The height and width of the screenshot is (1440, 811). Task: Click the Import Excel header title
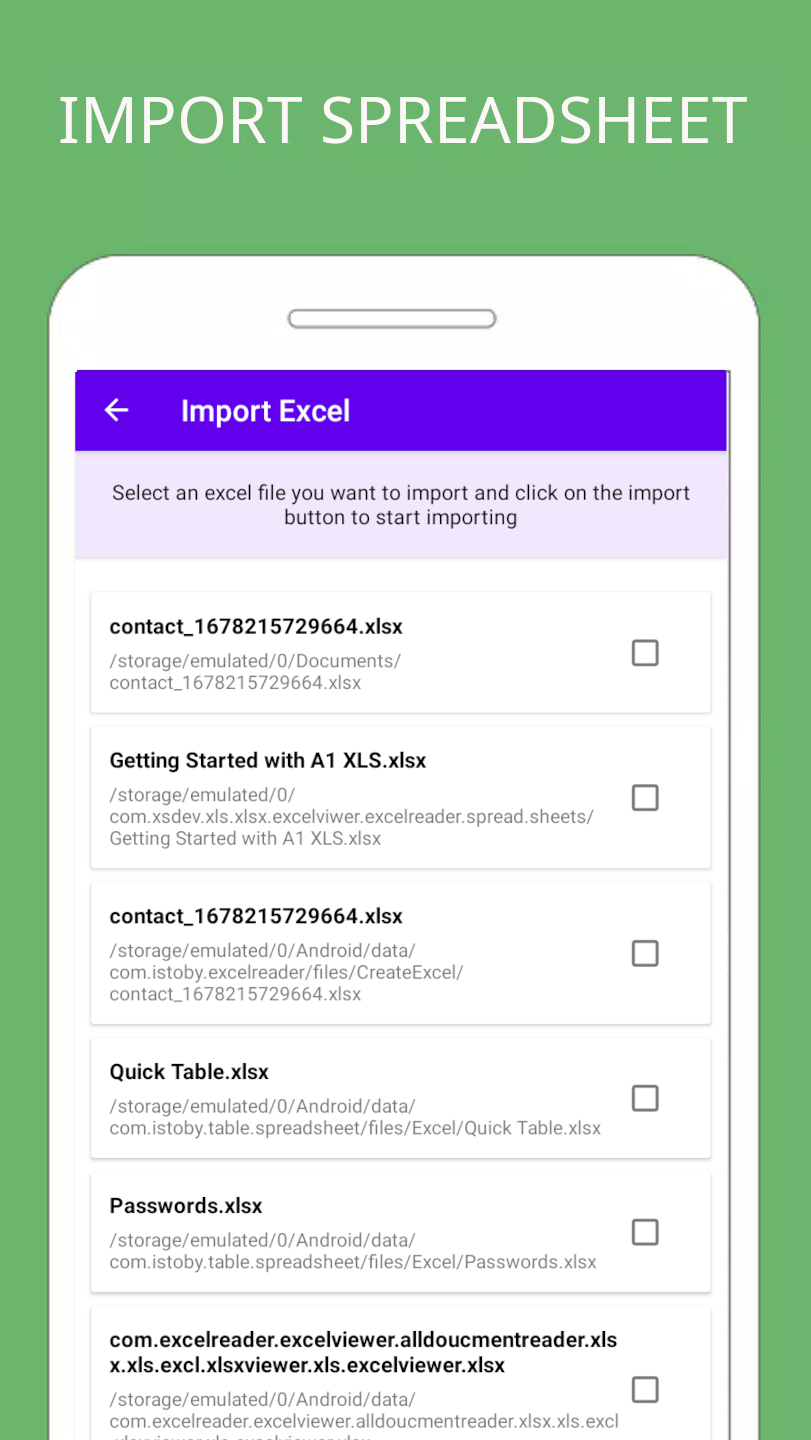tap(265, 411)
